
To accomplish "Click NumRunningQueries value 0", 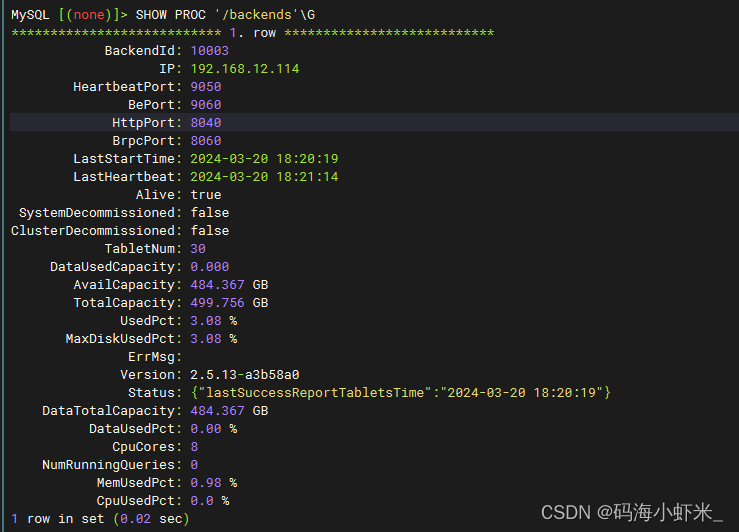I will 194,465.
